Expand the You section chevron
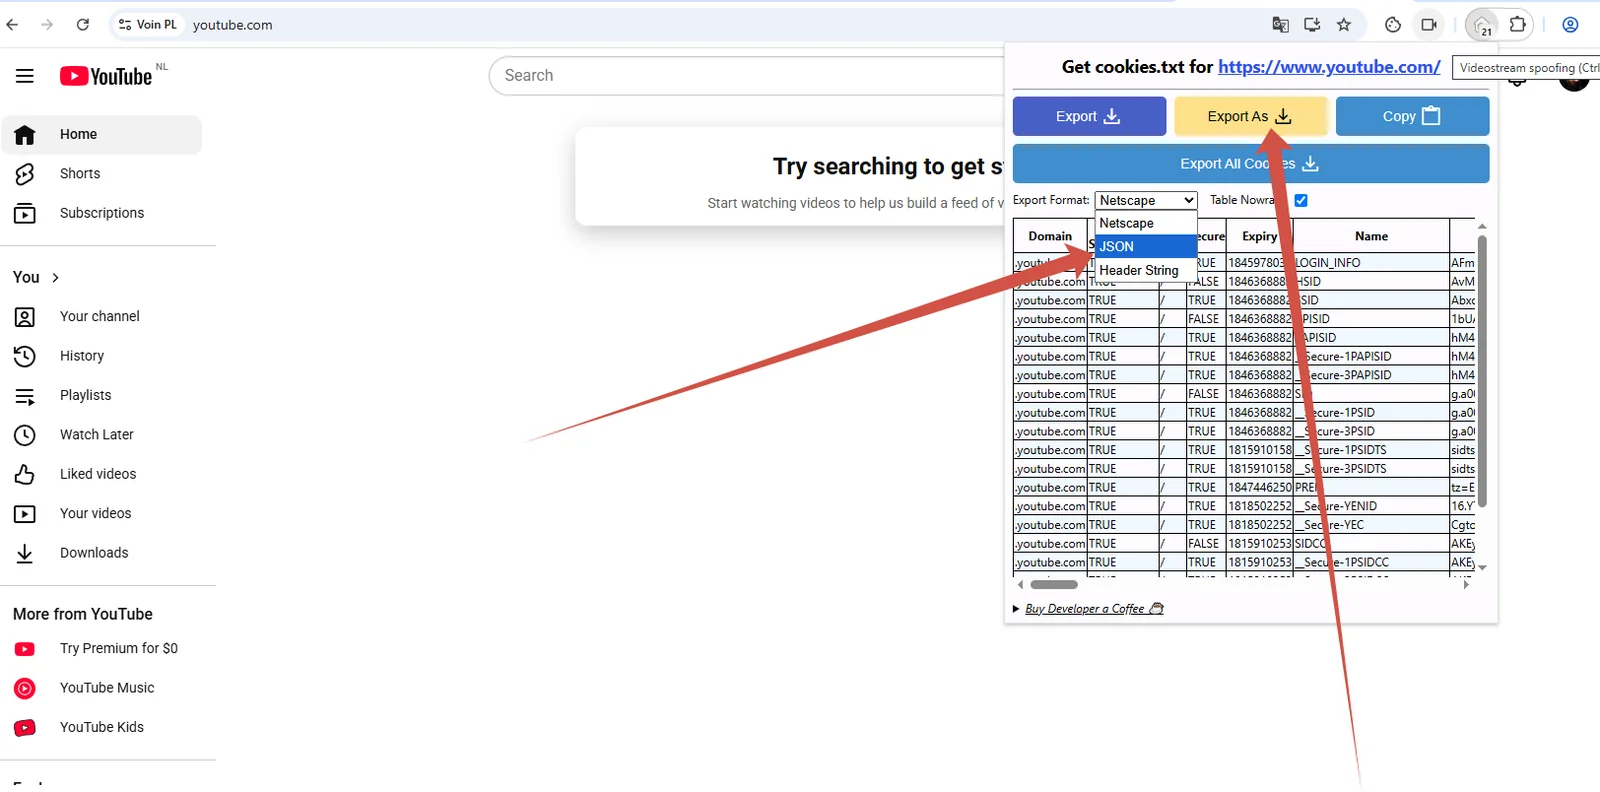 [x=55, y=278]
